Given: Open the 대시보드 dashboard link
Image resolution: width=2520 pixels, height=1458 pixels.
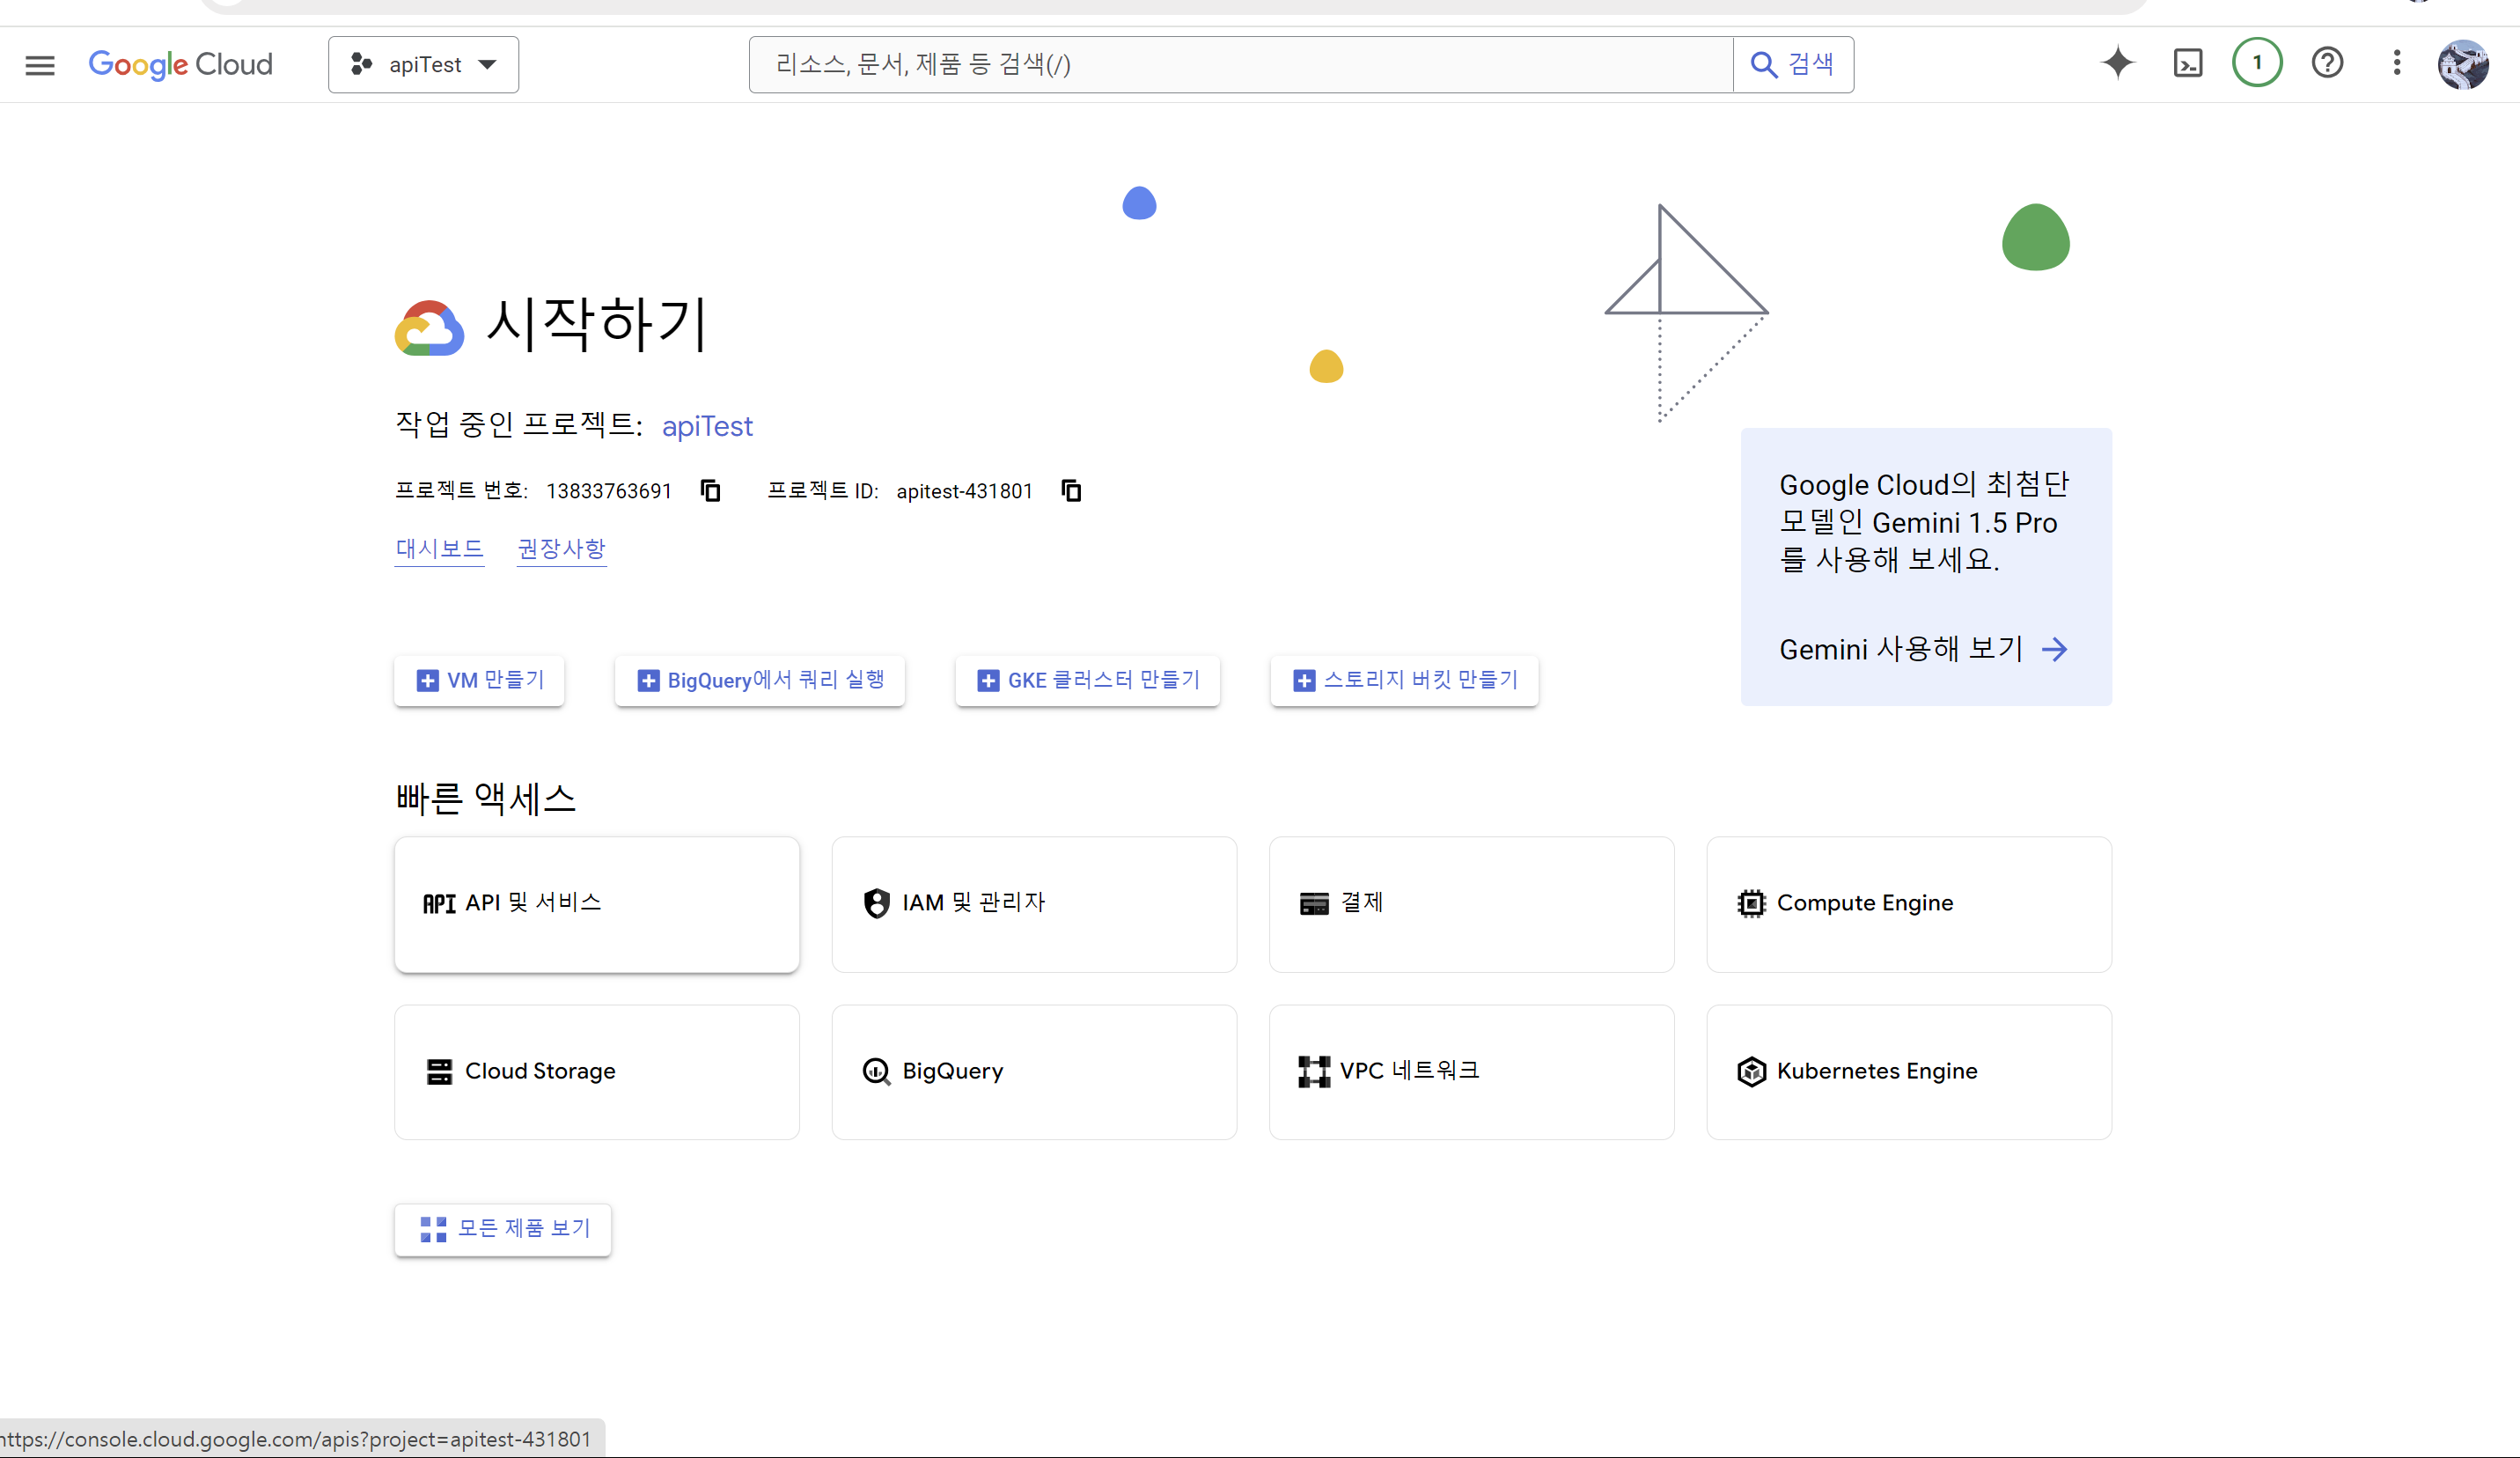Looking at the screenshot, I should coord(439,549).
